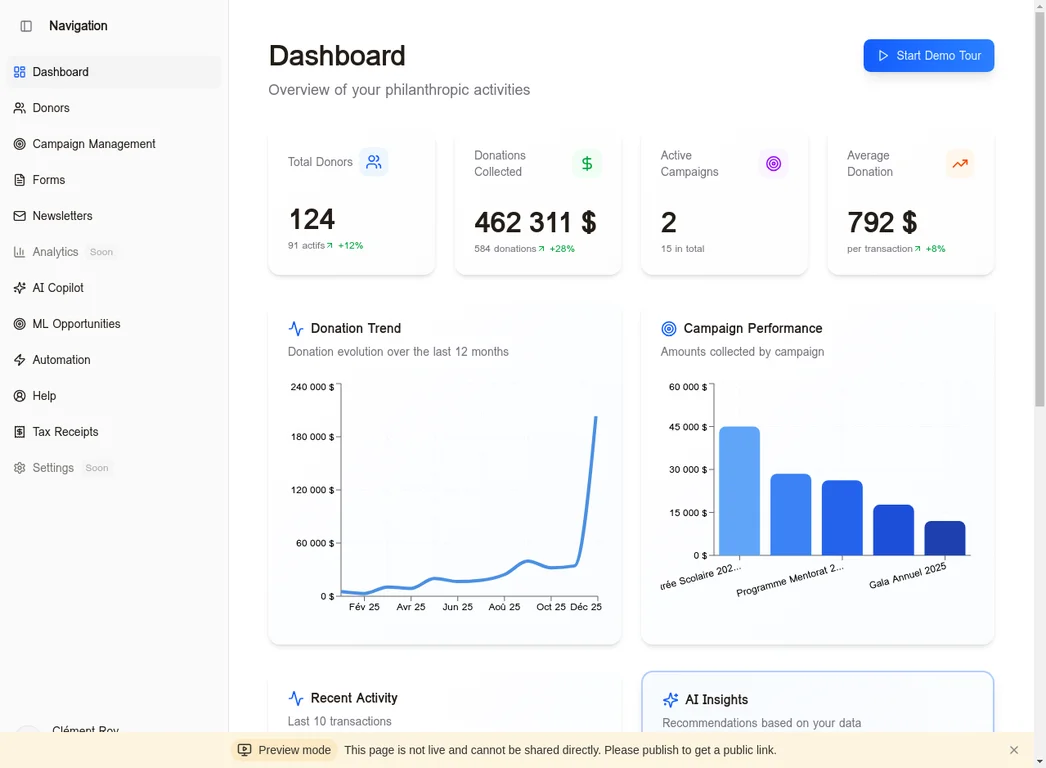Click the sidebar collapse icon next to Navigation
This screenshot has width=1046, height=768.
[x=24, y=25]
